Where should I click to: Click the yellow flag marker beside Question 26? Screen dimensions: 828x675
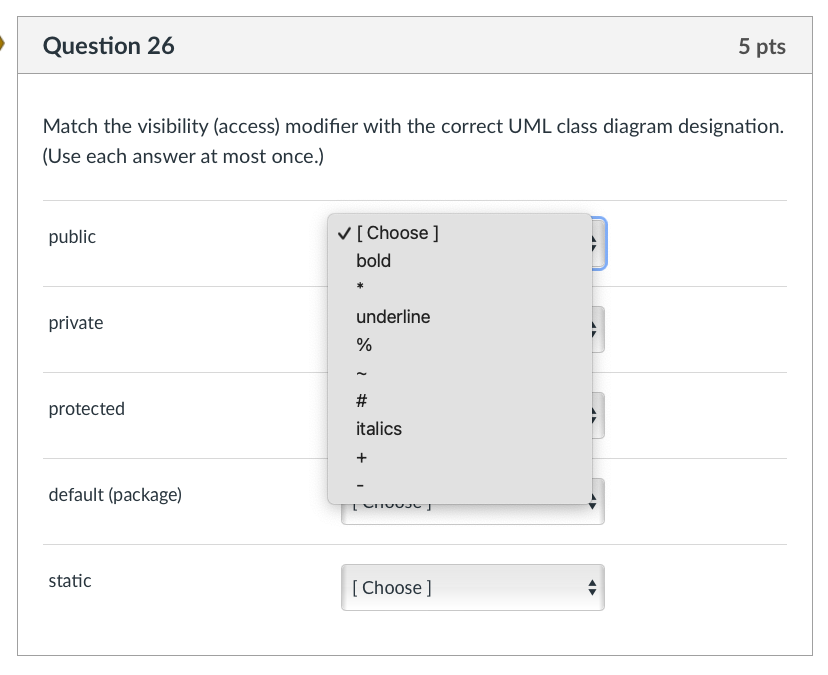click(x=3, y=45)
